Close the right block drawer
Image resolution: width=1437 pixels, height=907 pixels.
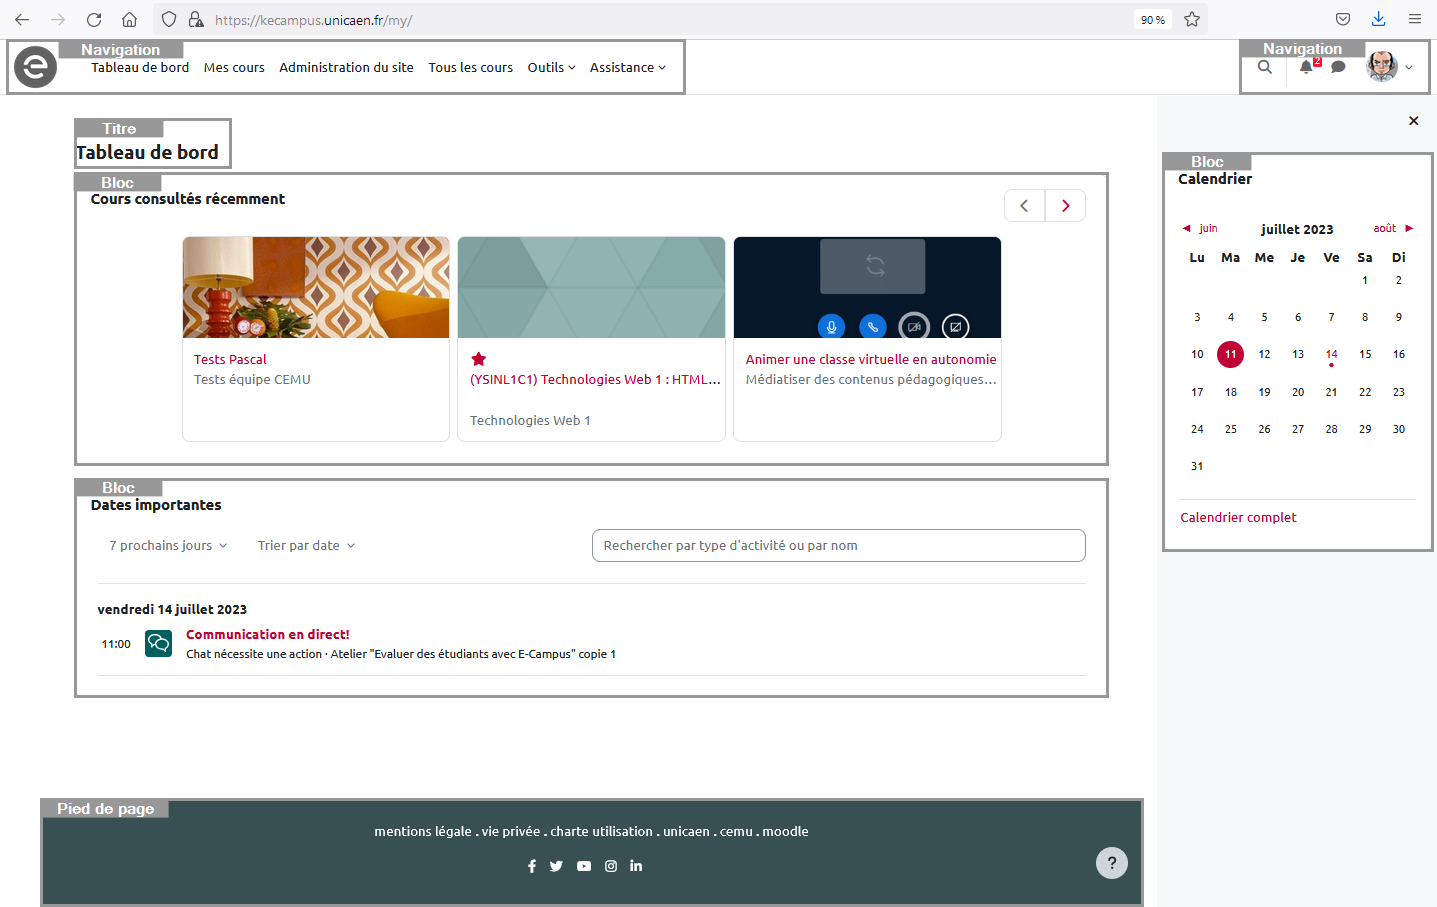click(x=1413, y=121)
